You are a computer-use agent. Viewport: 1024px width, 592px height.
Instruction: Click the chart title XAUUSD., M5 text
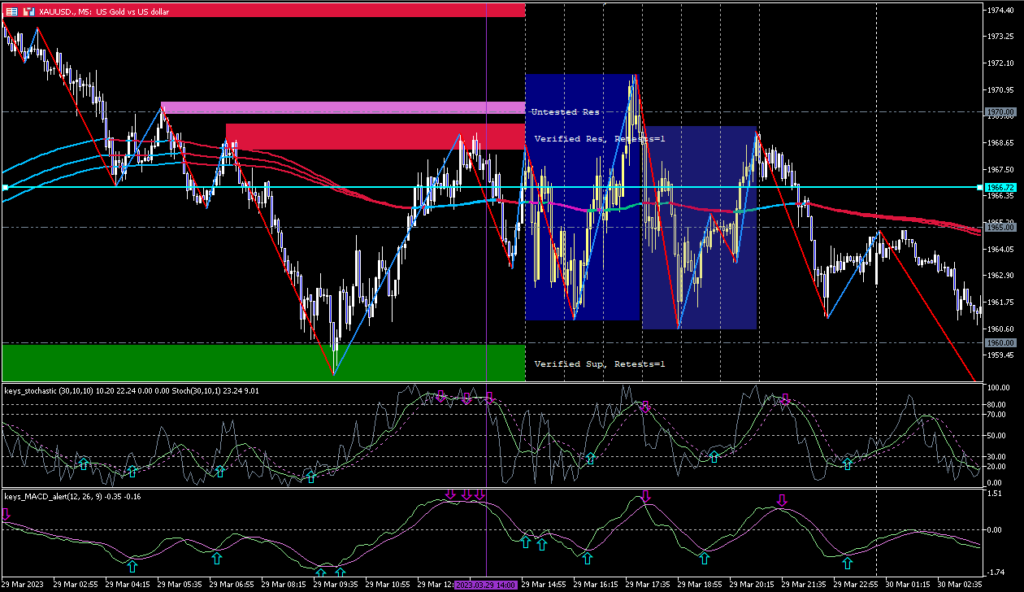[104, 12]
